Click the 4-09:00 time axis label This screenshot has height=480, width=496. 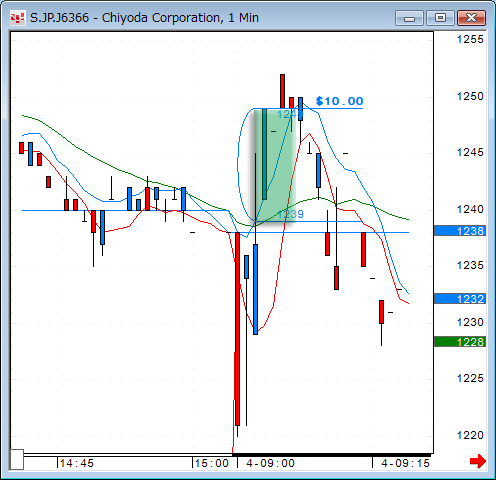click(270, 463)
